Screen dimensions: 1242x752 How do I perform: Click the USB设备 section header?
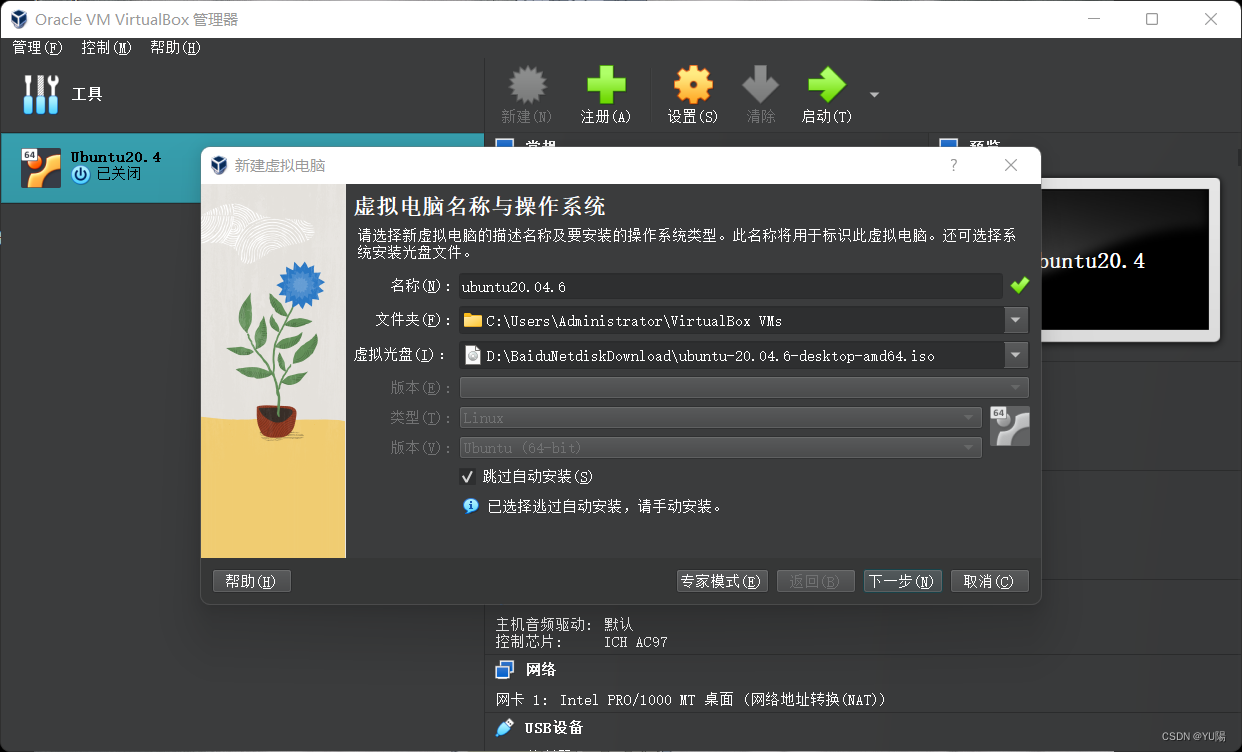pos(554,727)
